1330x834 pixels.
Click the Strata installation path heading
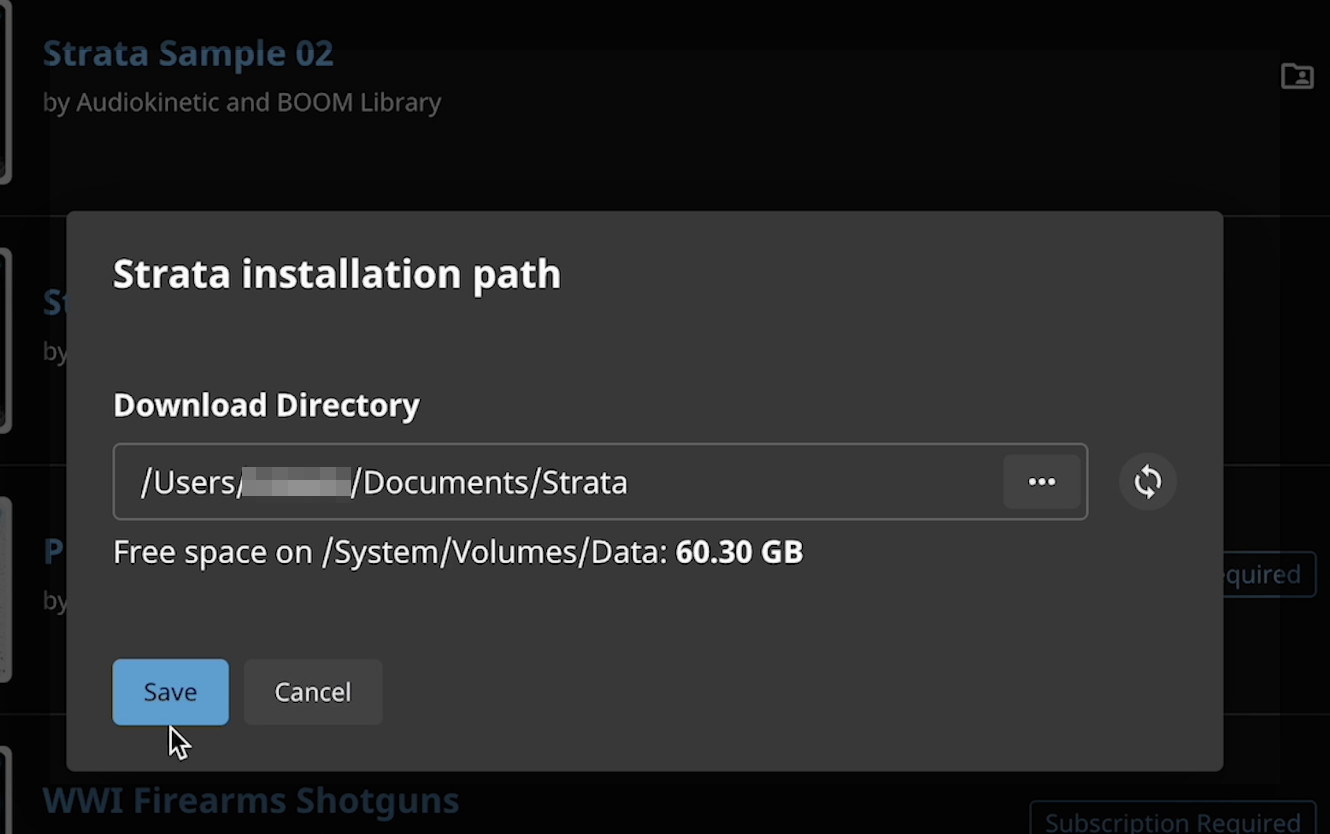pos(337,274)
